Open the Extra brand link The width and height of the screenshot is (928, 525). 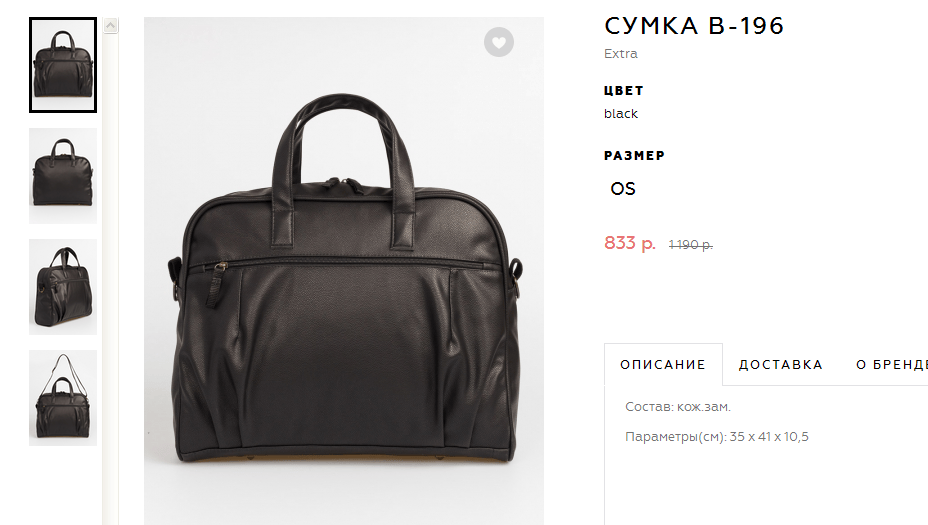coord(620,54)
